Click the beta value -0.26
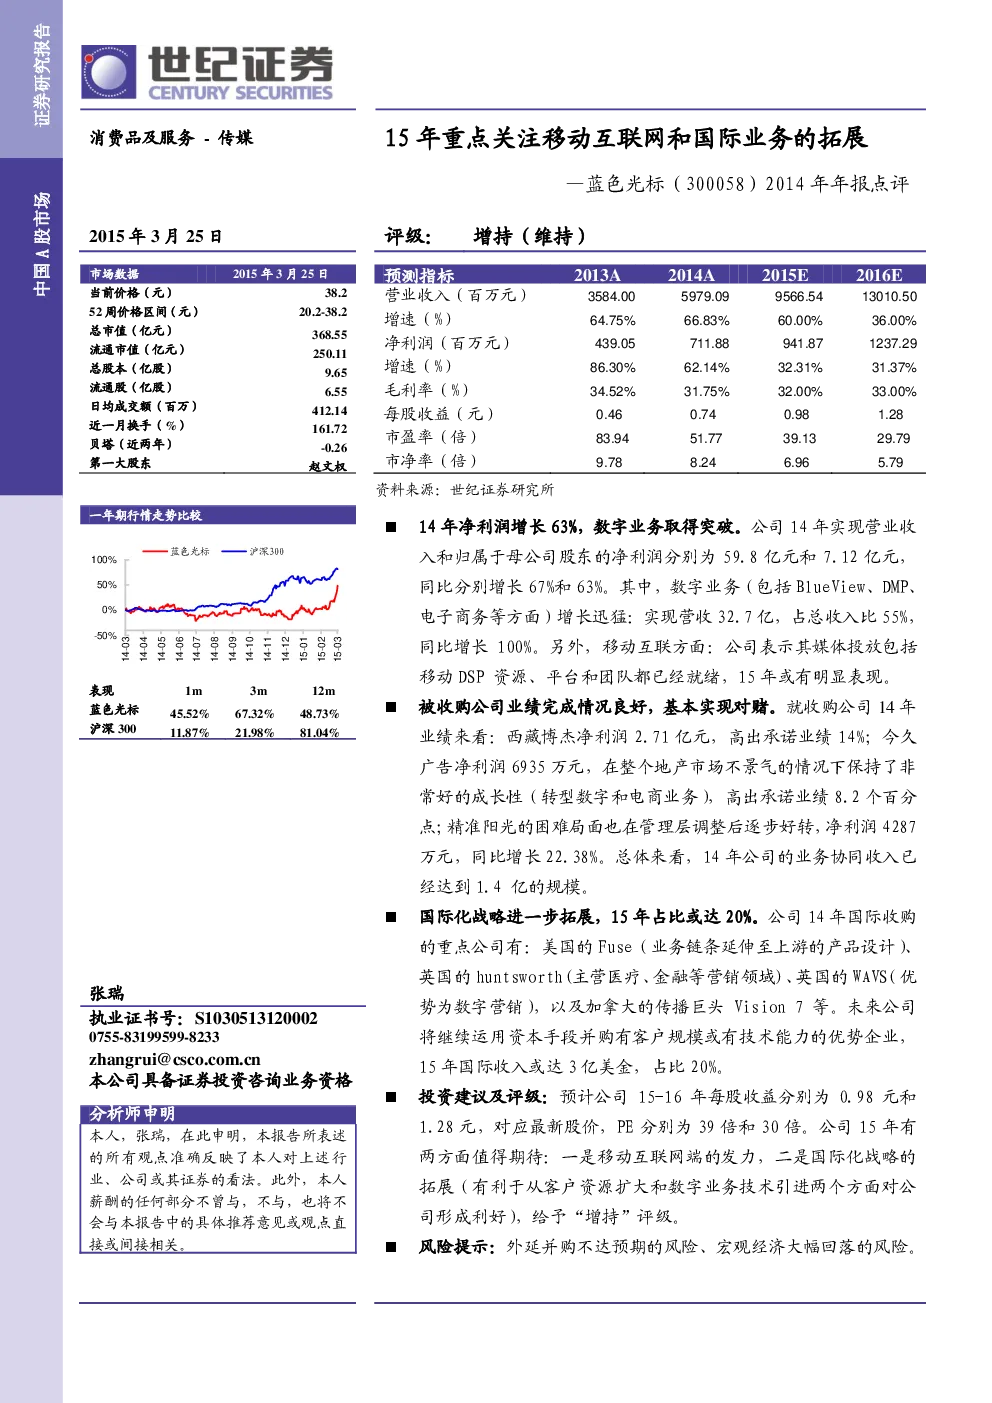992x1403 pixels. tap(334, 448)
